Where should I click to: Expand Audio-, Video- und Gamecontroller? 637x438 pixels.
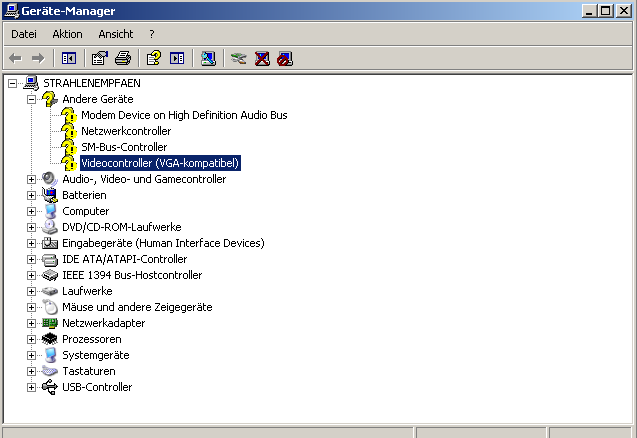tap(31, 179)
